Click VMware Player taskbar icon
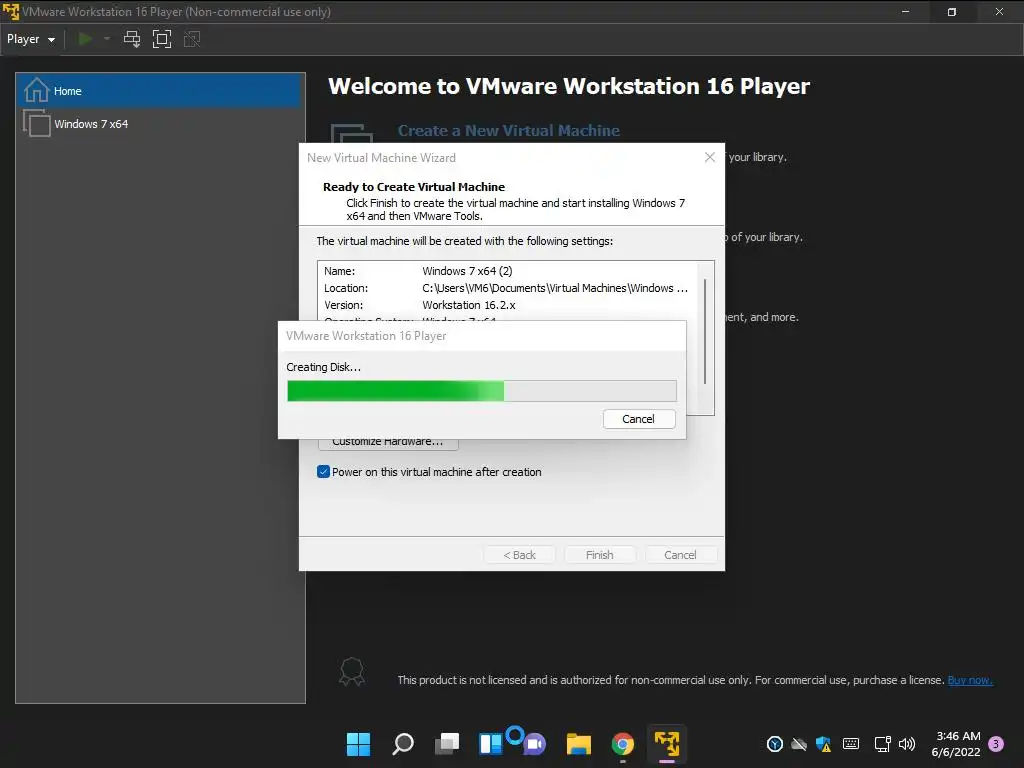1024x768 pixels. coord(667,744)
